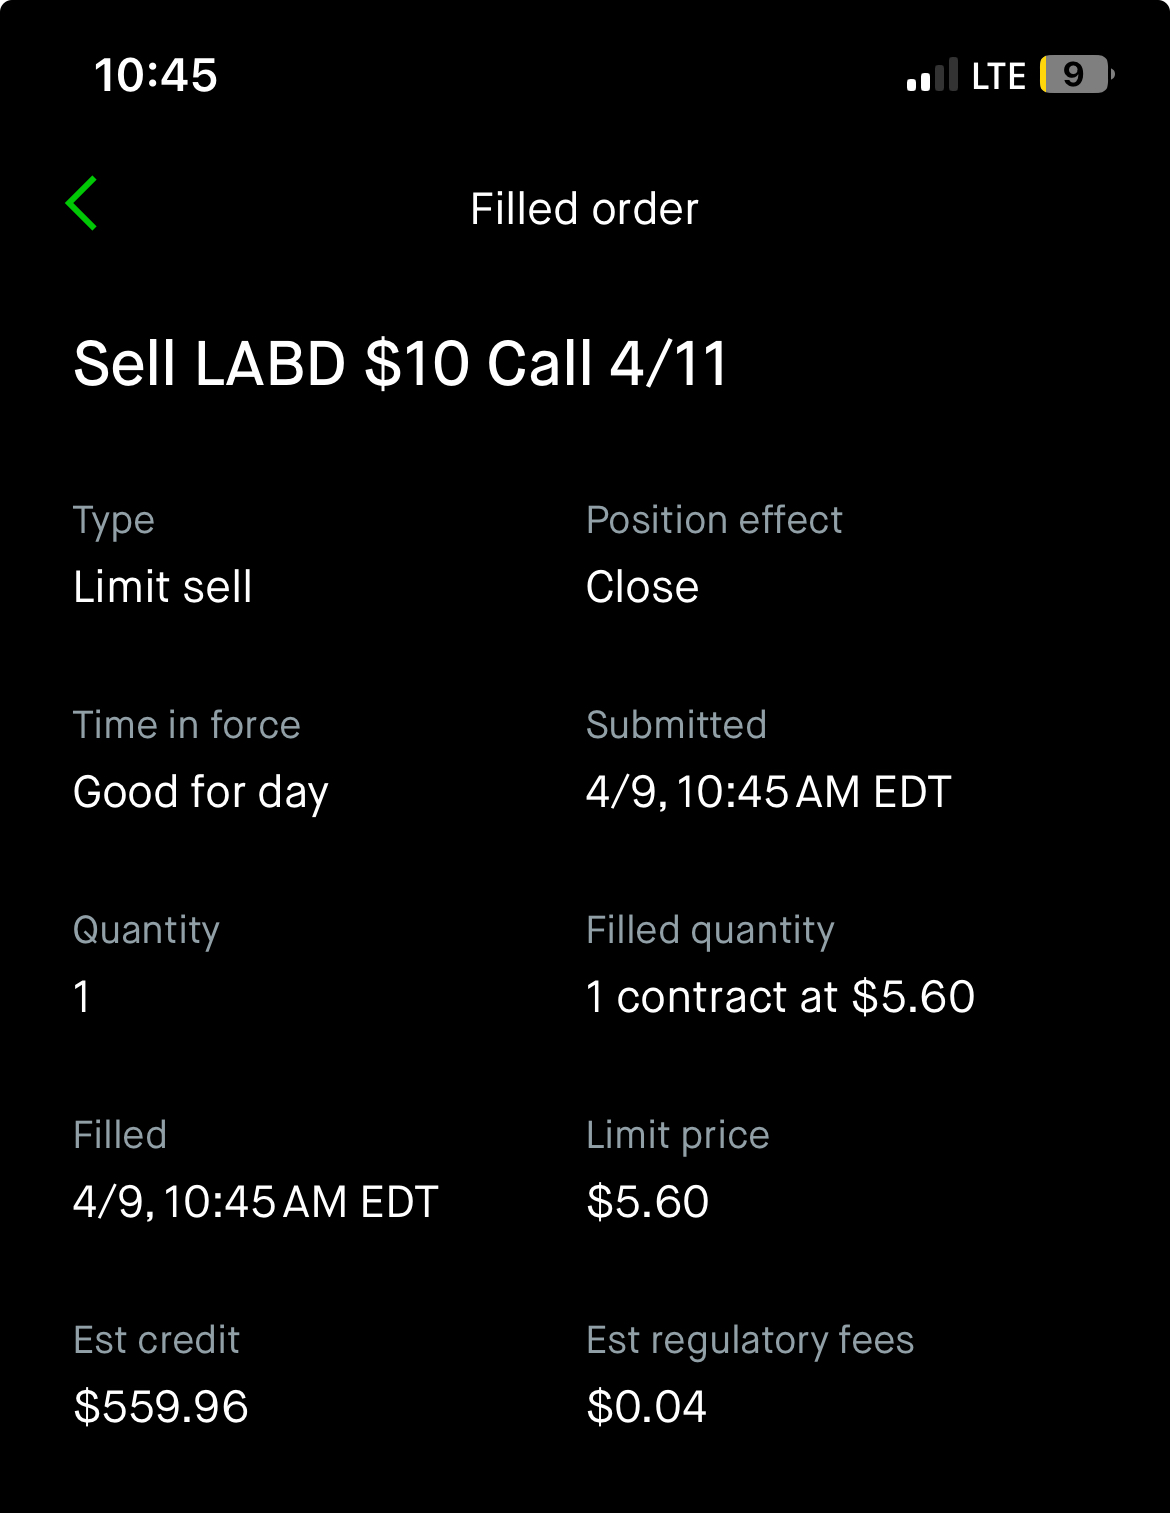Tap the $559.96 est credit amount
The height and width of the screenshot is (1513, 1170).
(161, 1406)
